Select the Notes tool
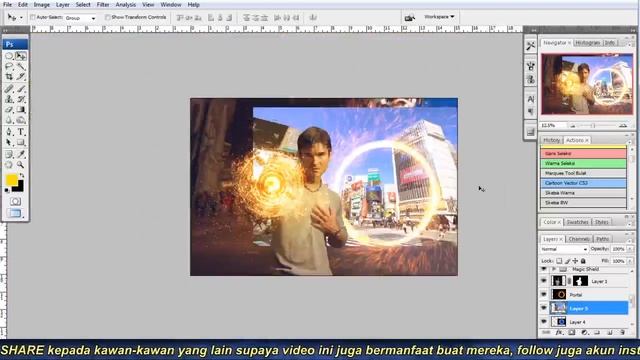The width and height of the screenshot is (640, 360). pyautogui.click(x=9, y=154)
